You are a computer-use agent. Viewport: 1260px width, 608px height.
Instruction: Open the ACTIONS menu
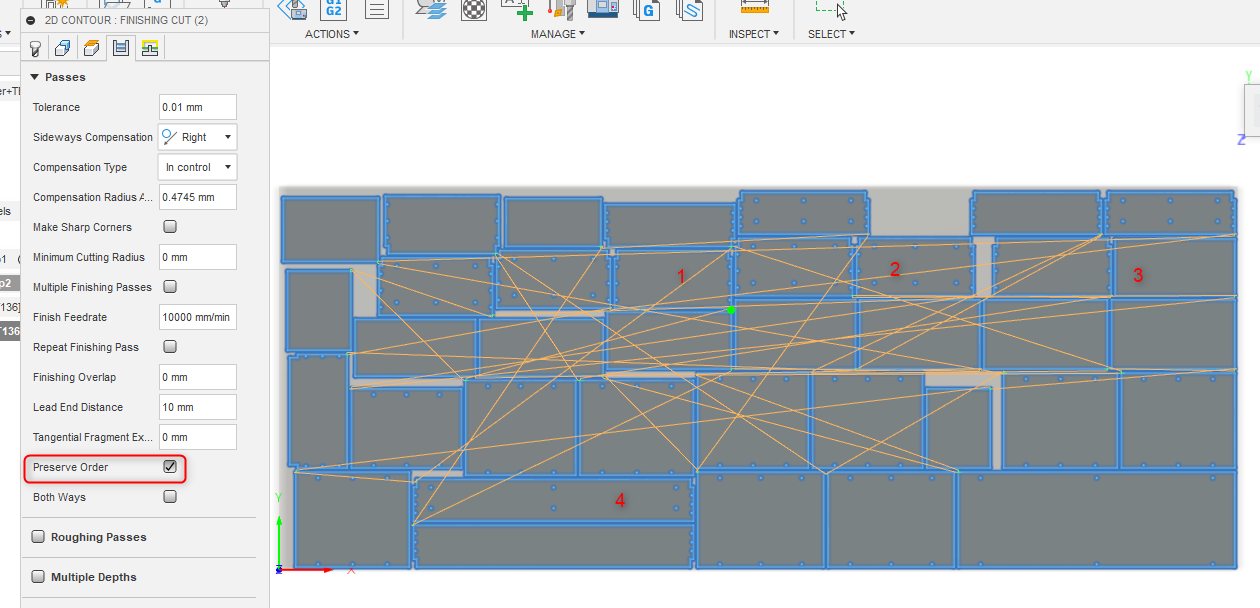(x=331, y=33)
